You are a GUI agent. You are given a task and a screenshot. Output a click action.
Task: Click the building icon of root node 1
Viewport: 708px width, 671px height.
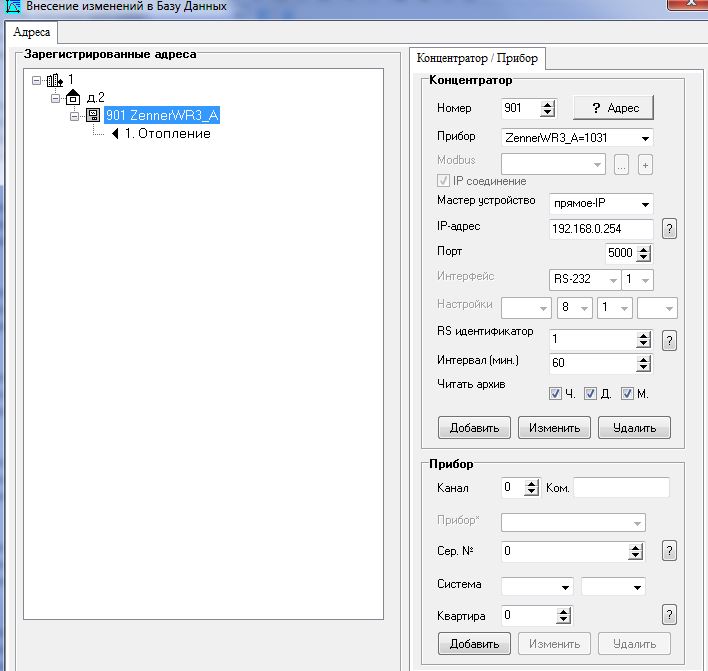tap(54, 81)
